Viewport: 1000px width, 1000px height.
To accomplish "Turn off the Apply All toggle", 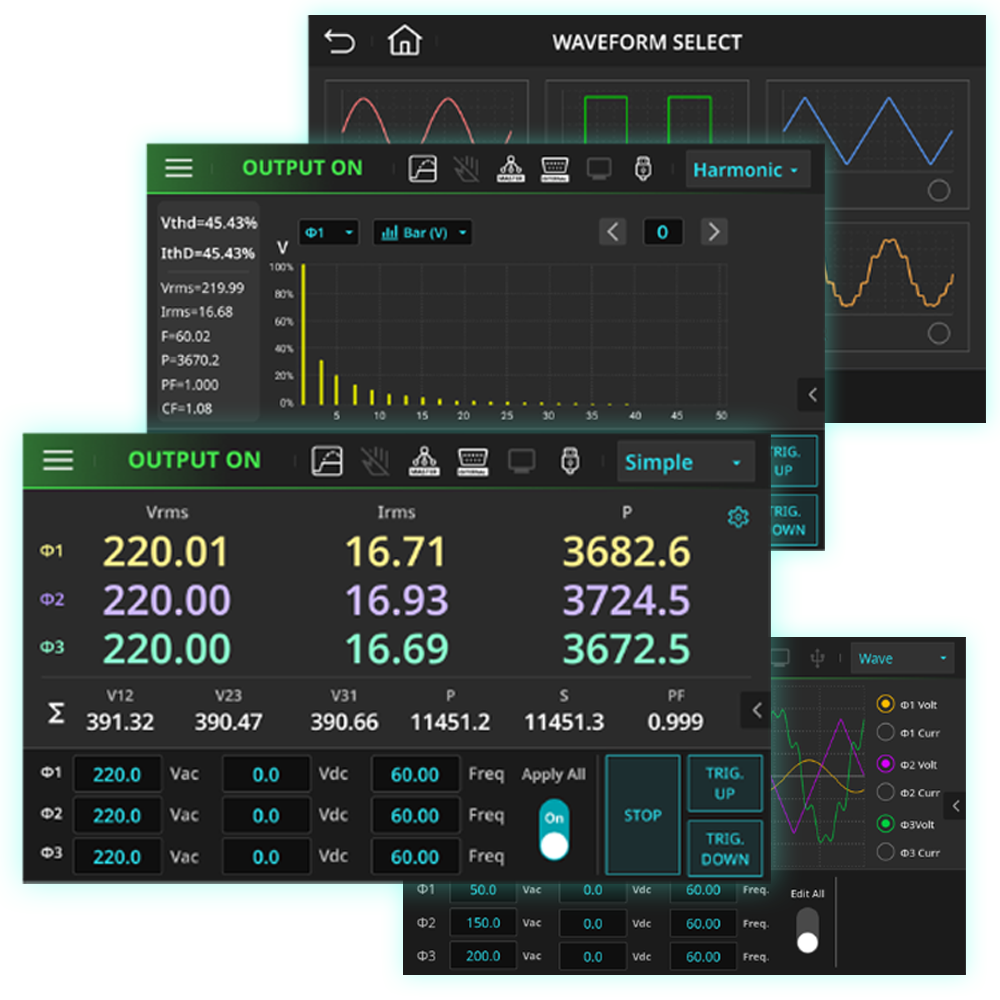I will tap(553, 830).
